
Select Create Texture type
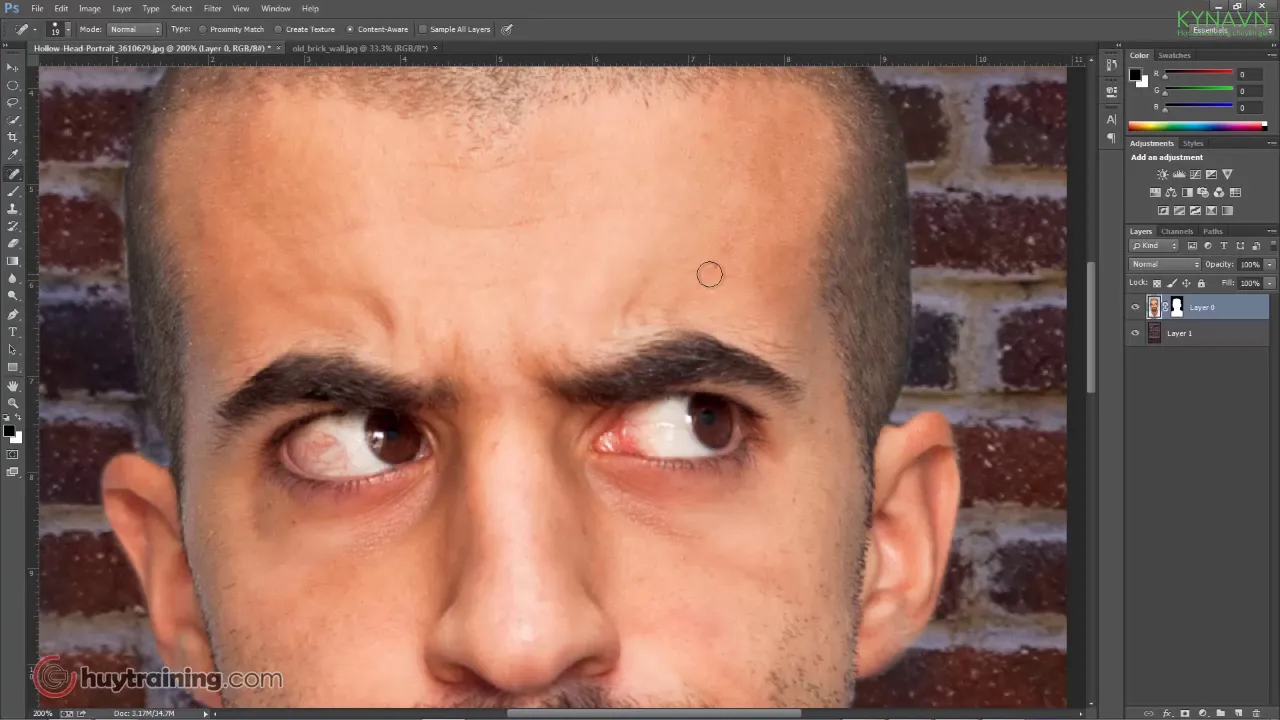click(305, 29)
